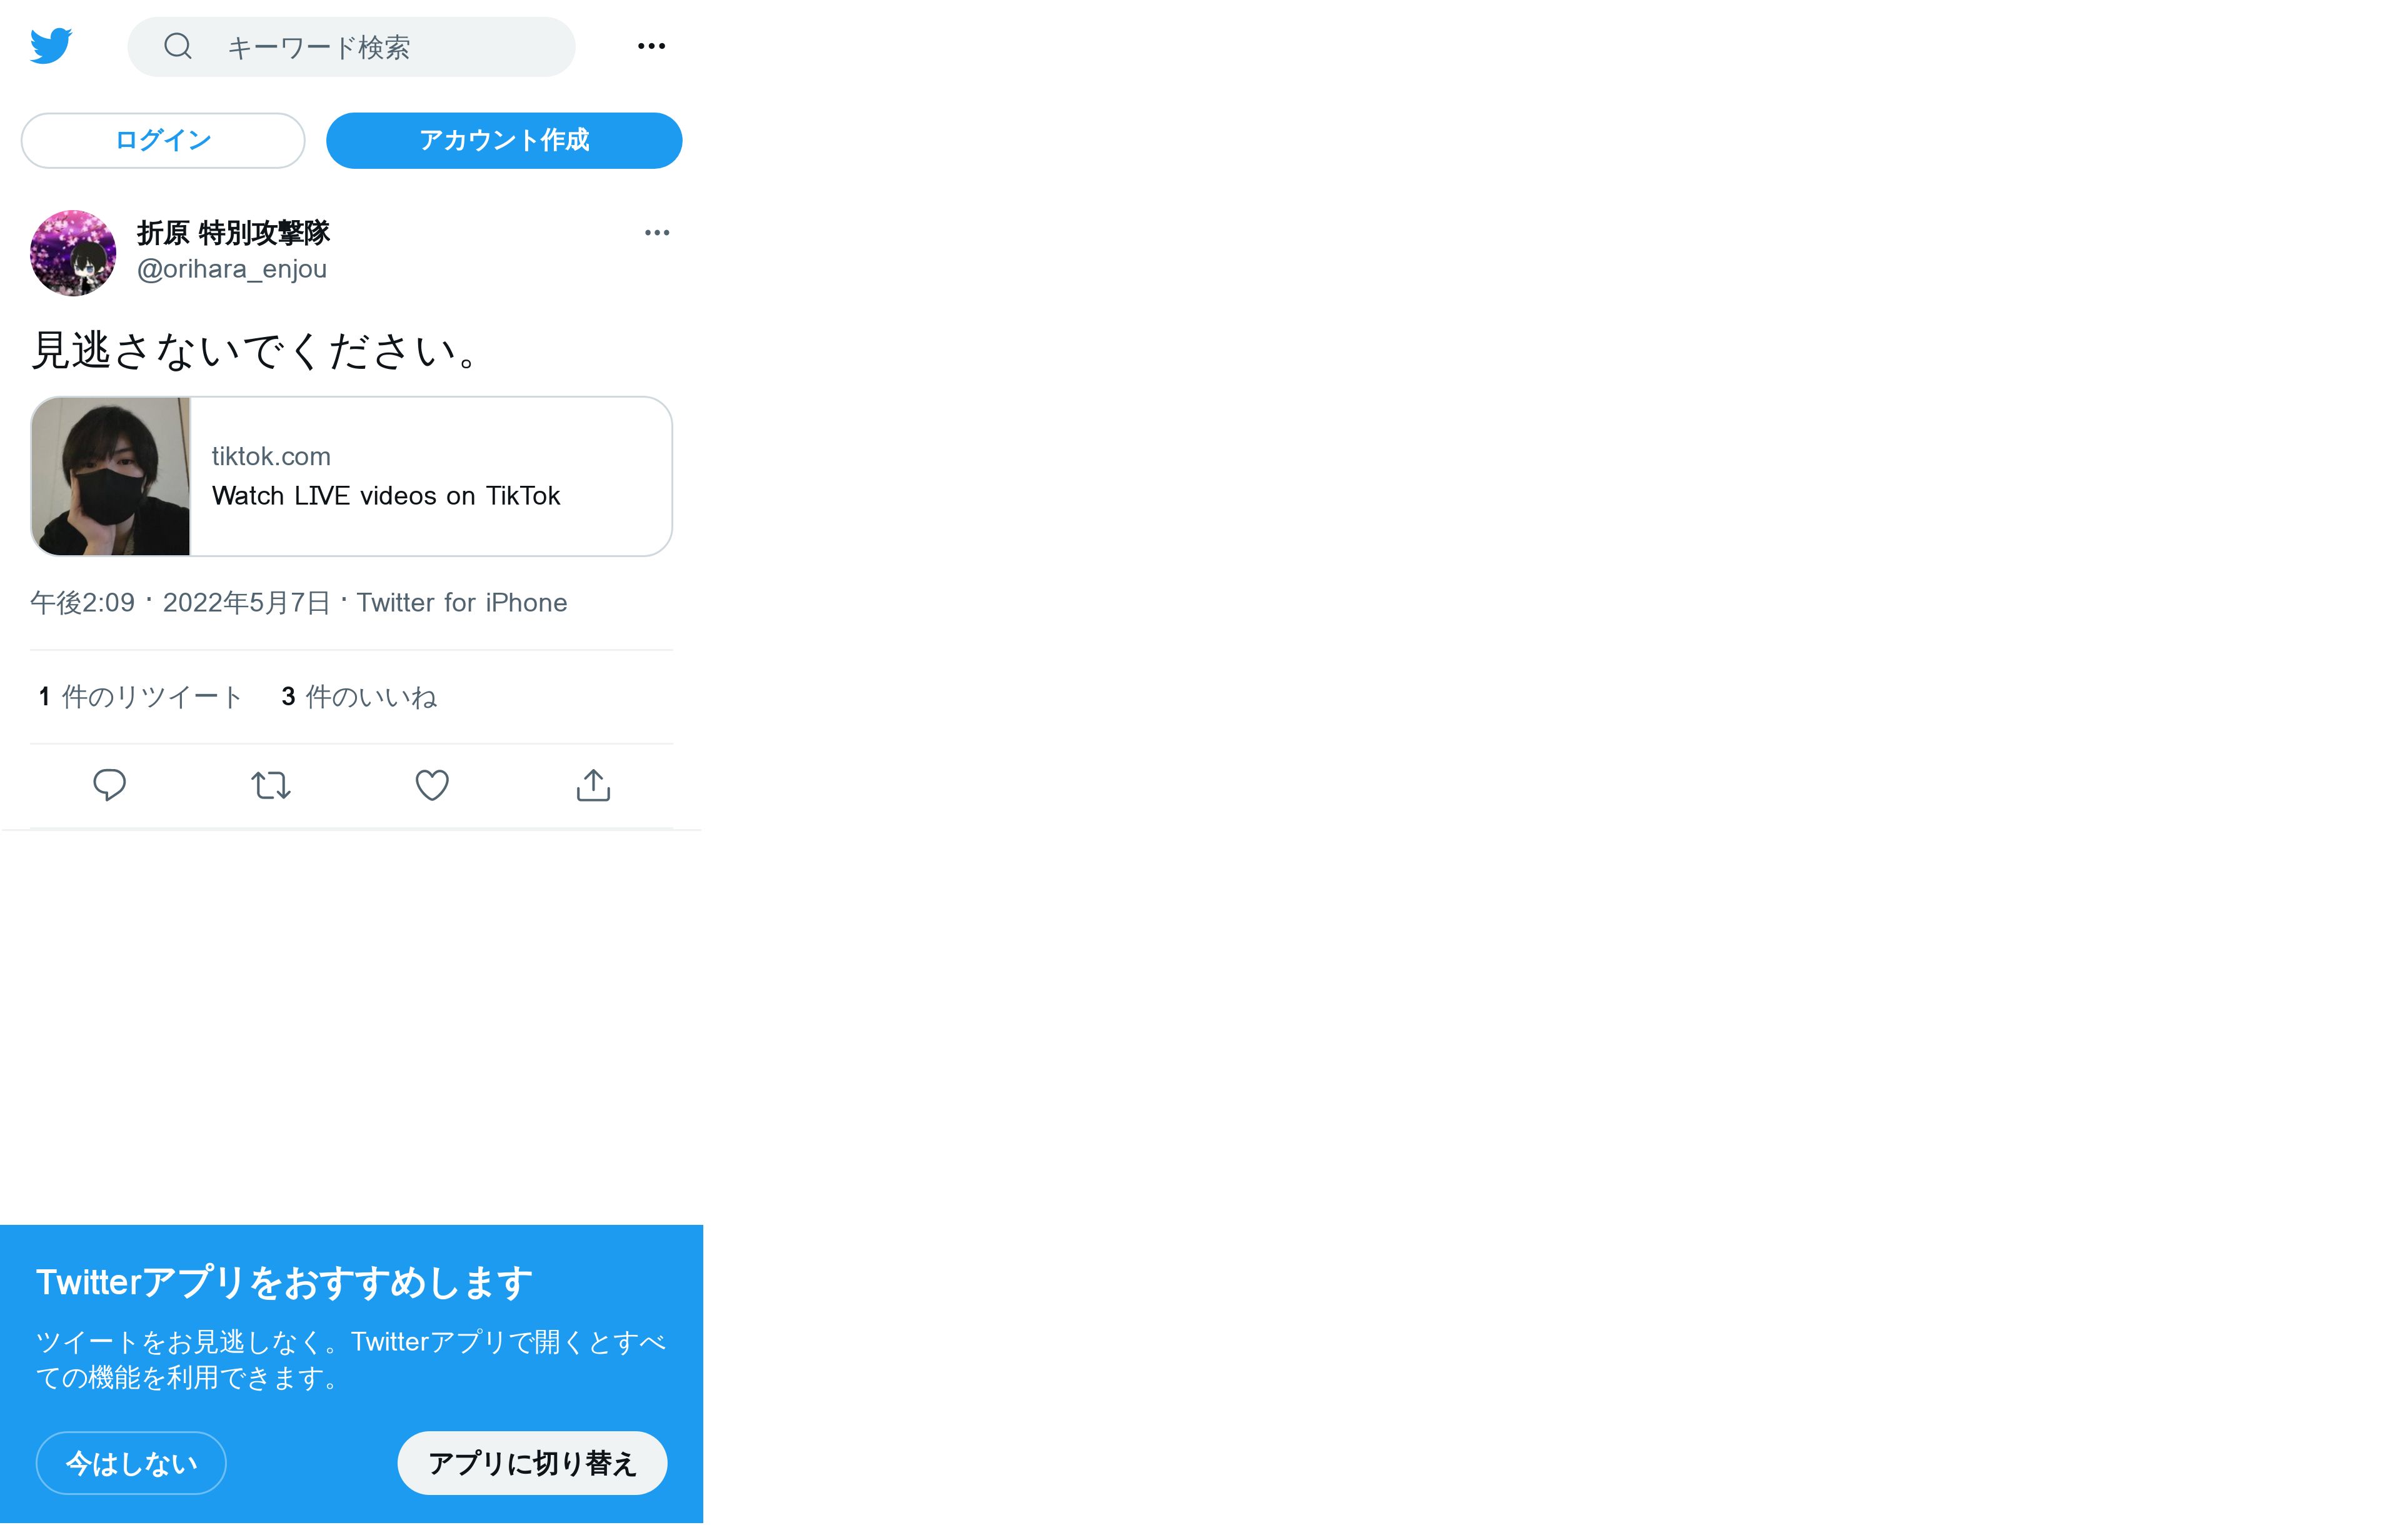Like the tweet with heart icon
Image resolution: width=2408 pixels, height=1525 pixels.
pos(432,785)
